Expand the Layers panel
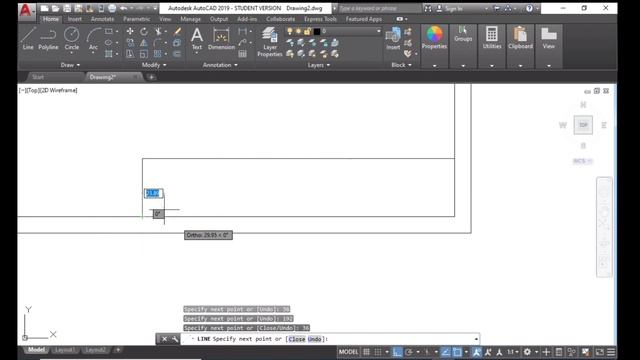This screenshot has width=640, height=360. (319, 65)
